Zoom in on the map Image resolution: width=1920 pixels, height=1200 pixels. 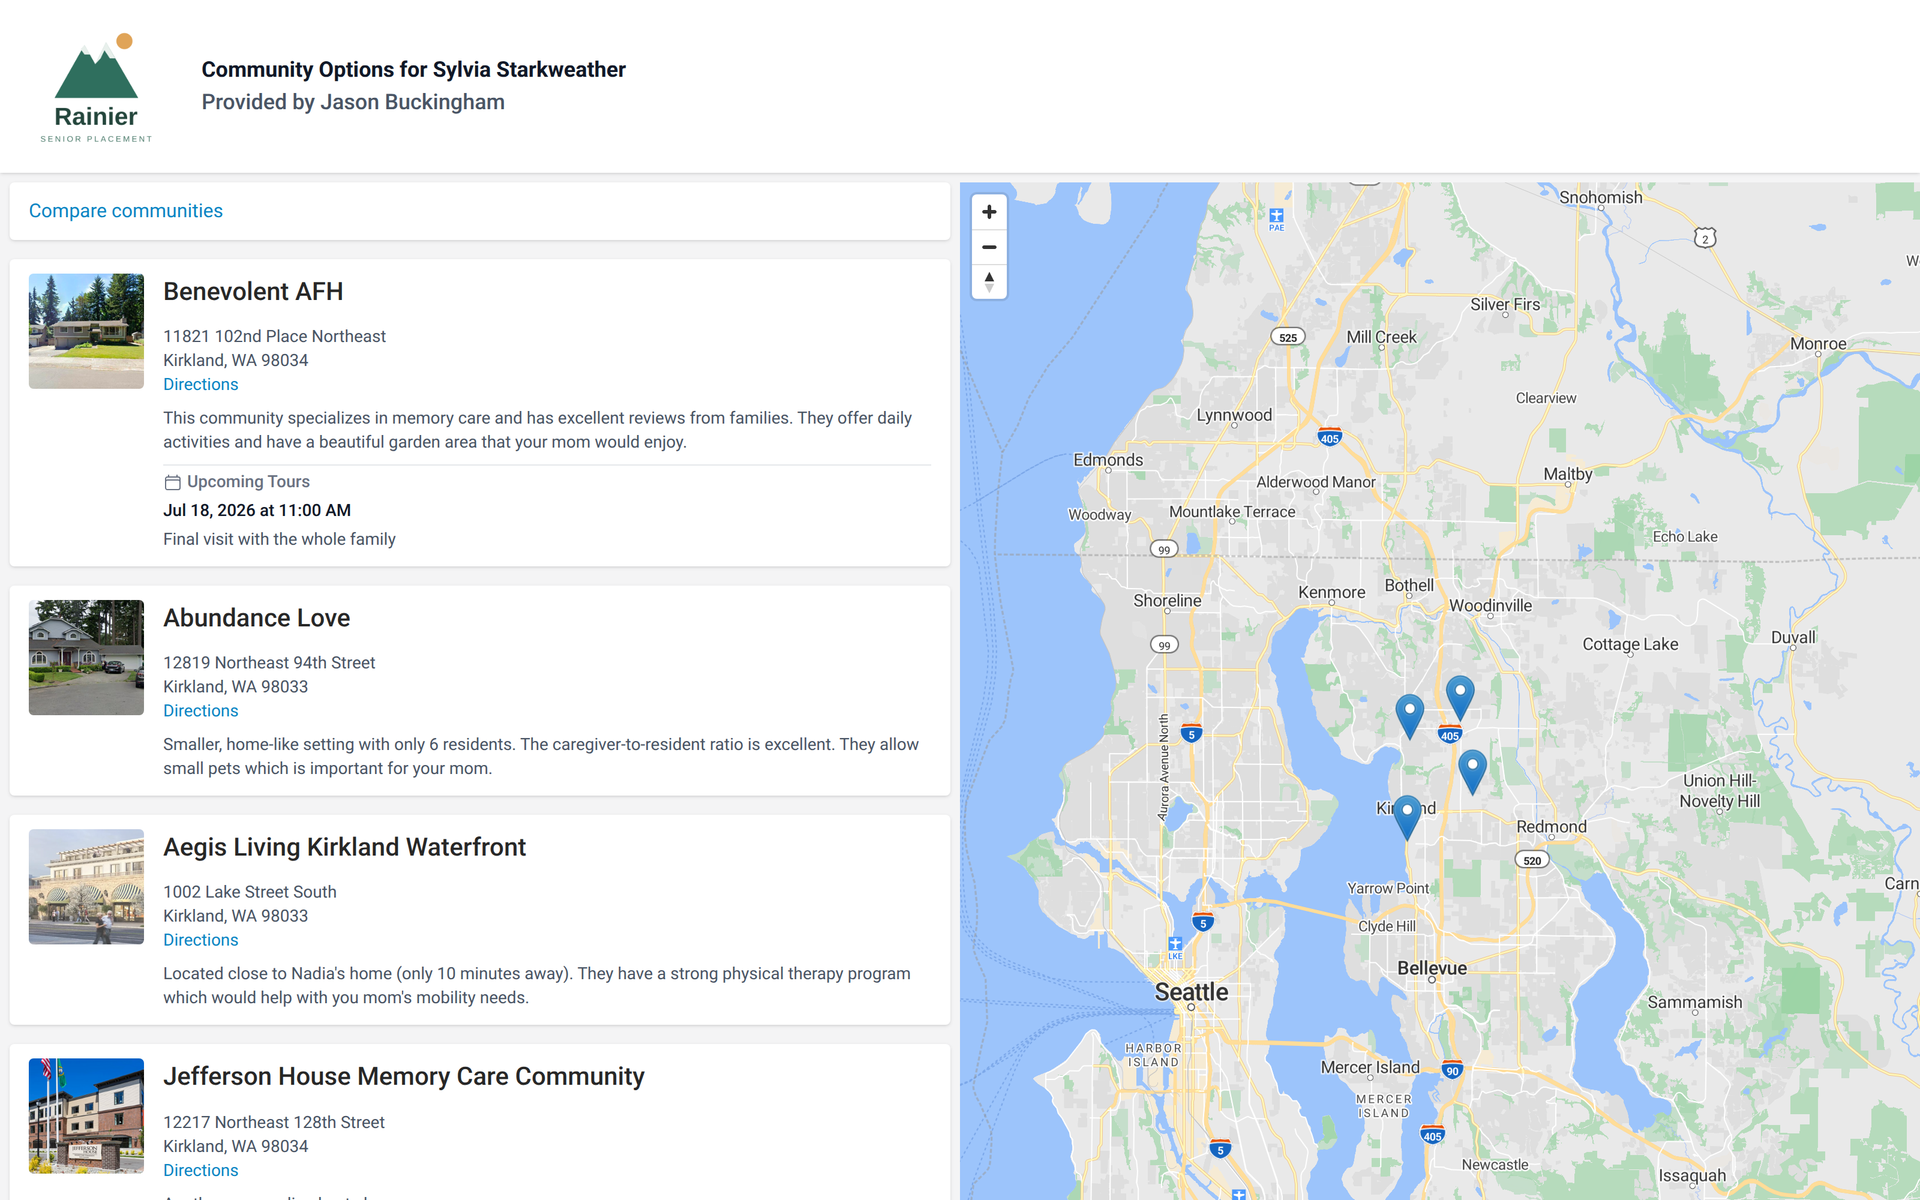[x=989, y=212]
